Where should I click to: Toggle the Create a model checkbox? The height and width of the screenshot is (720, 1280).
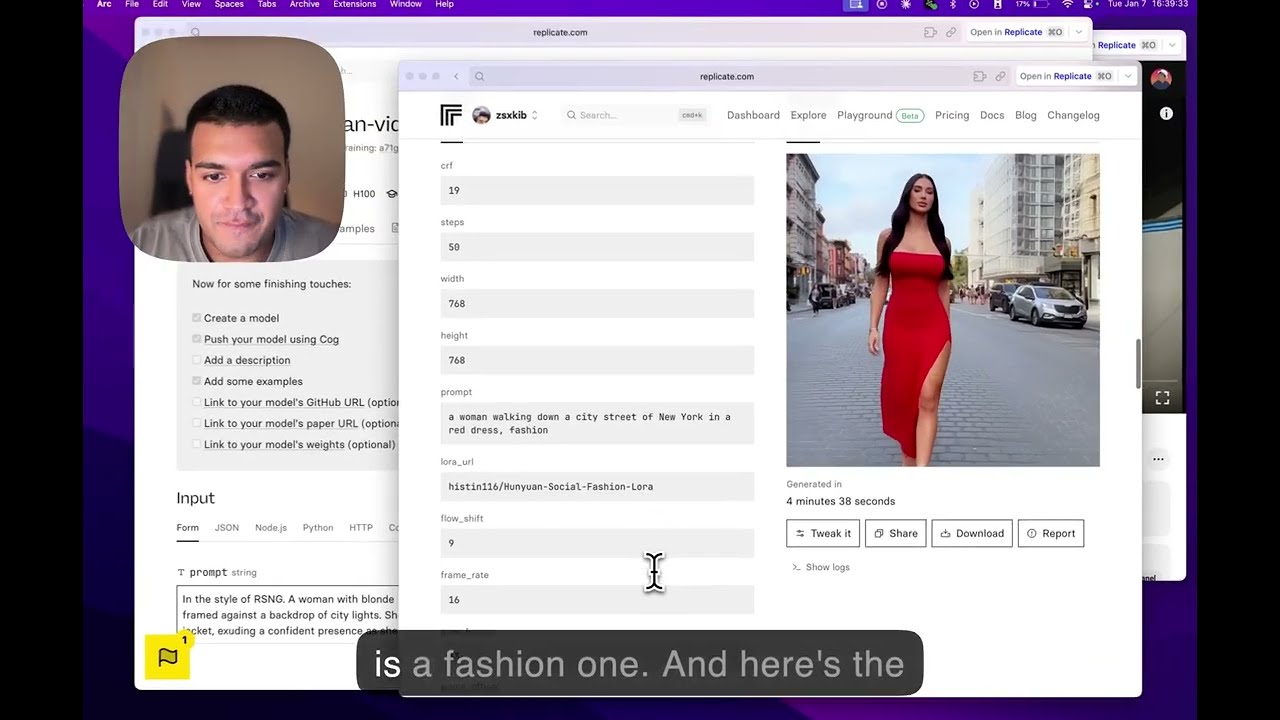pyautogui.click(x=197, y=318)
